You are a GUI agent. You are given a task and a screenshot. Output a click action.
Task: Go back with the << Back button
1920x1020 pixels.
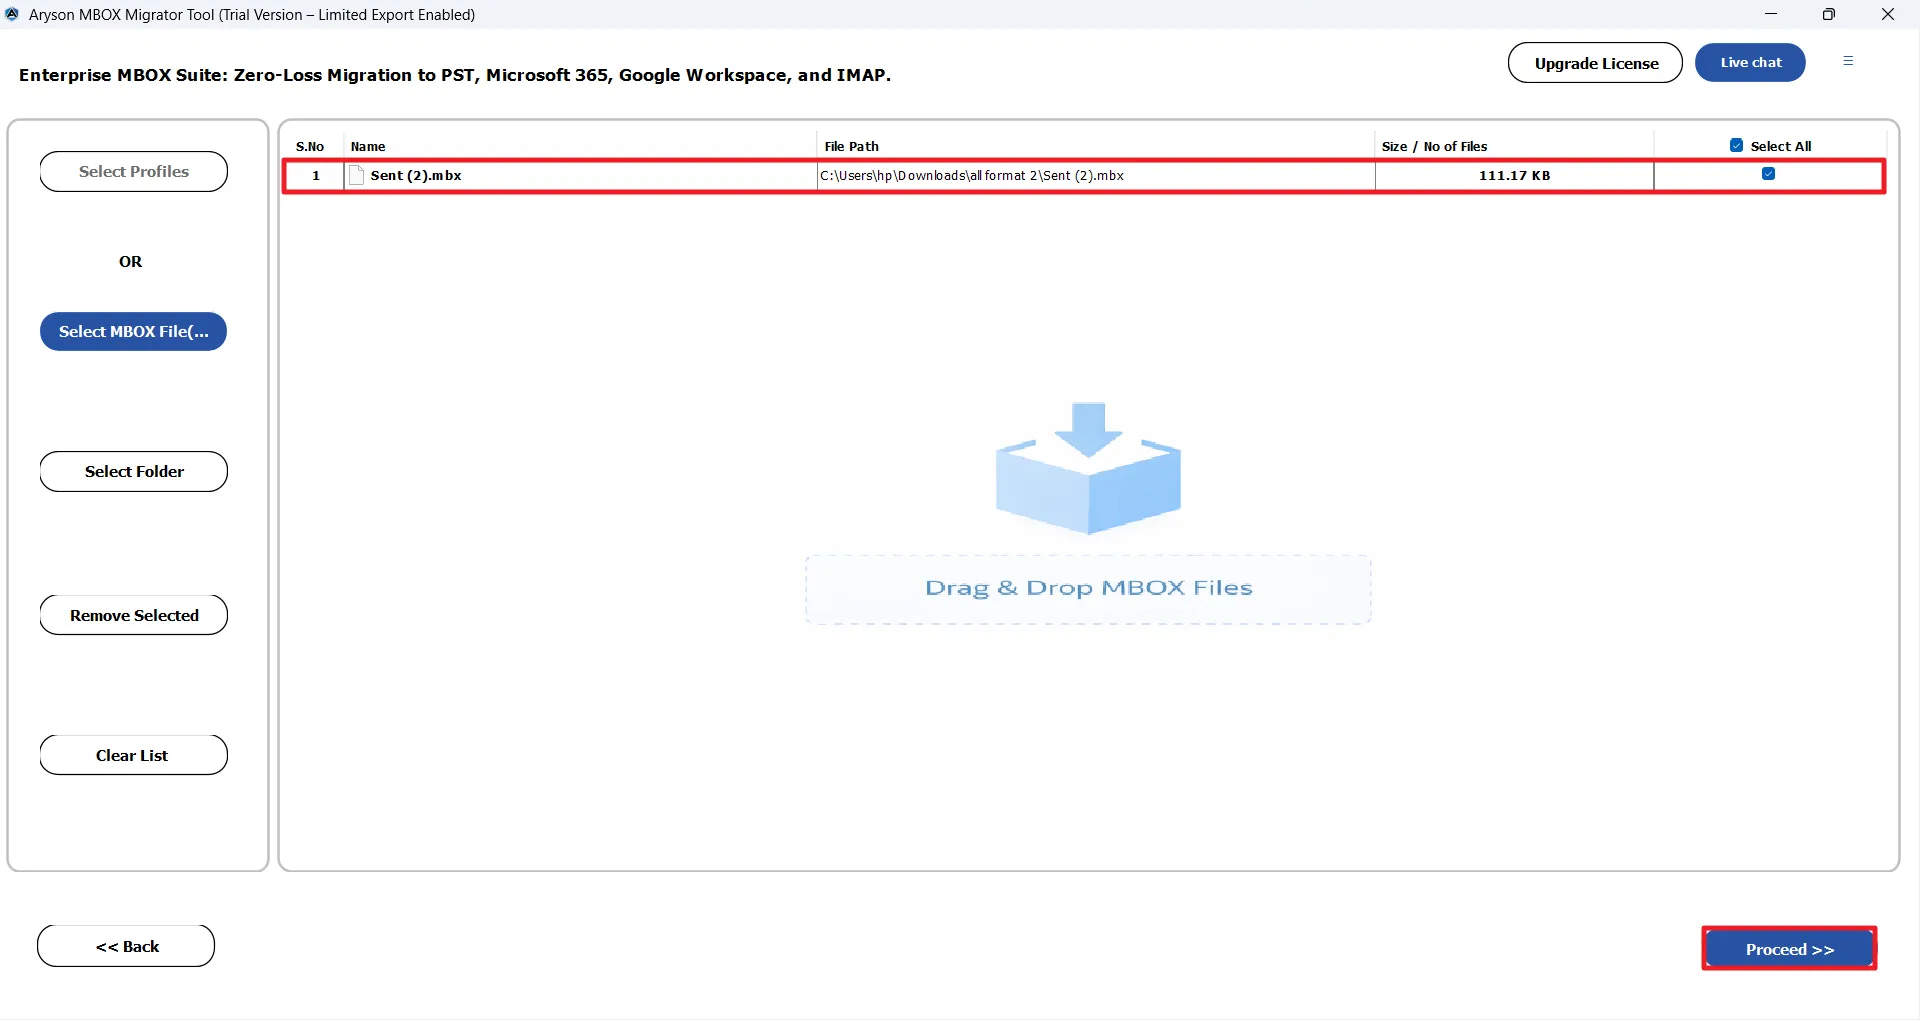pos(126,946)
